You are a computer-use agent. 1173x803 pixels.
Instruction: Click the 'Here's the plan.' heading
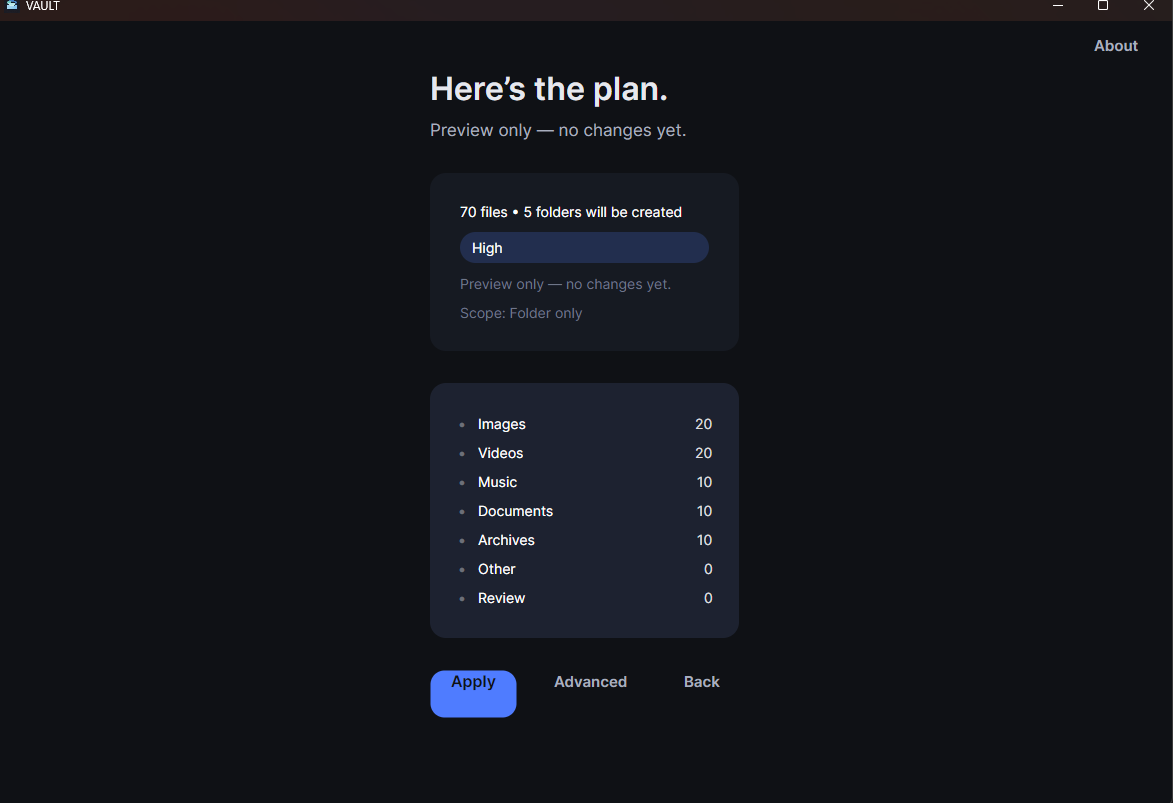point(549,89)
